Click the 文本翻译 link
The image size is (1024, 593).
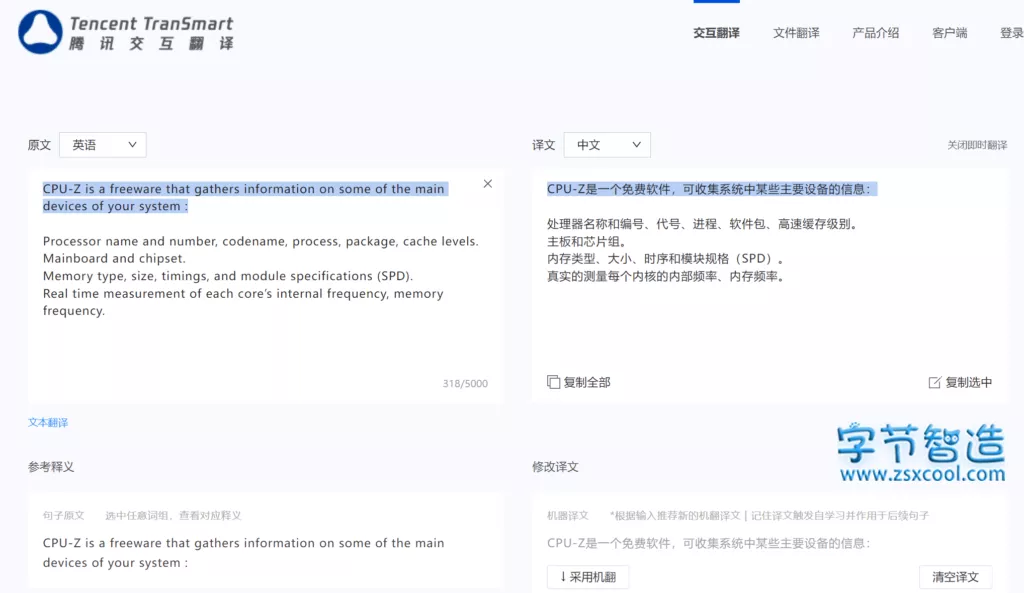(x=48, y=423)
